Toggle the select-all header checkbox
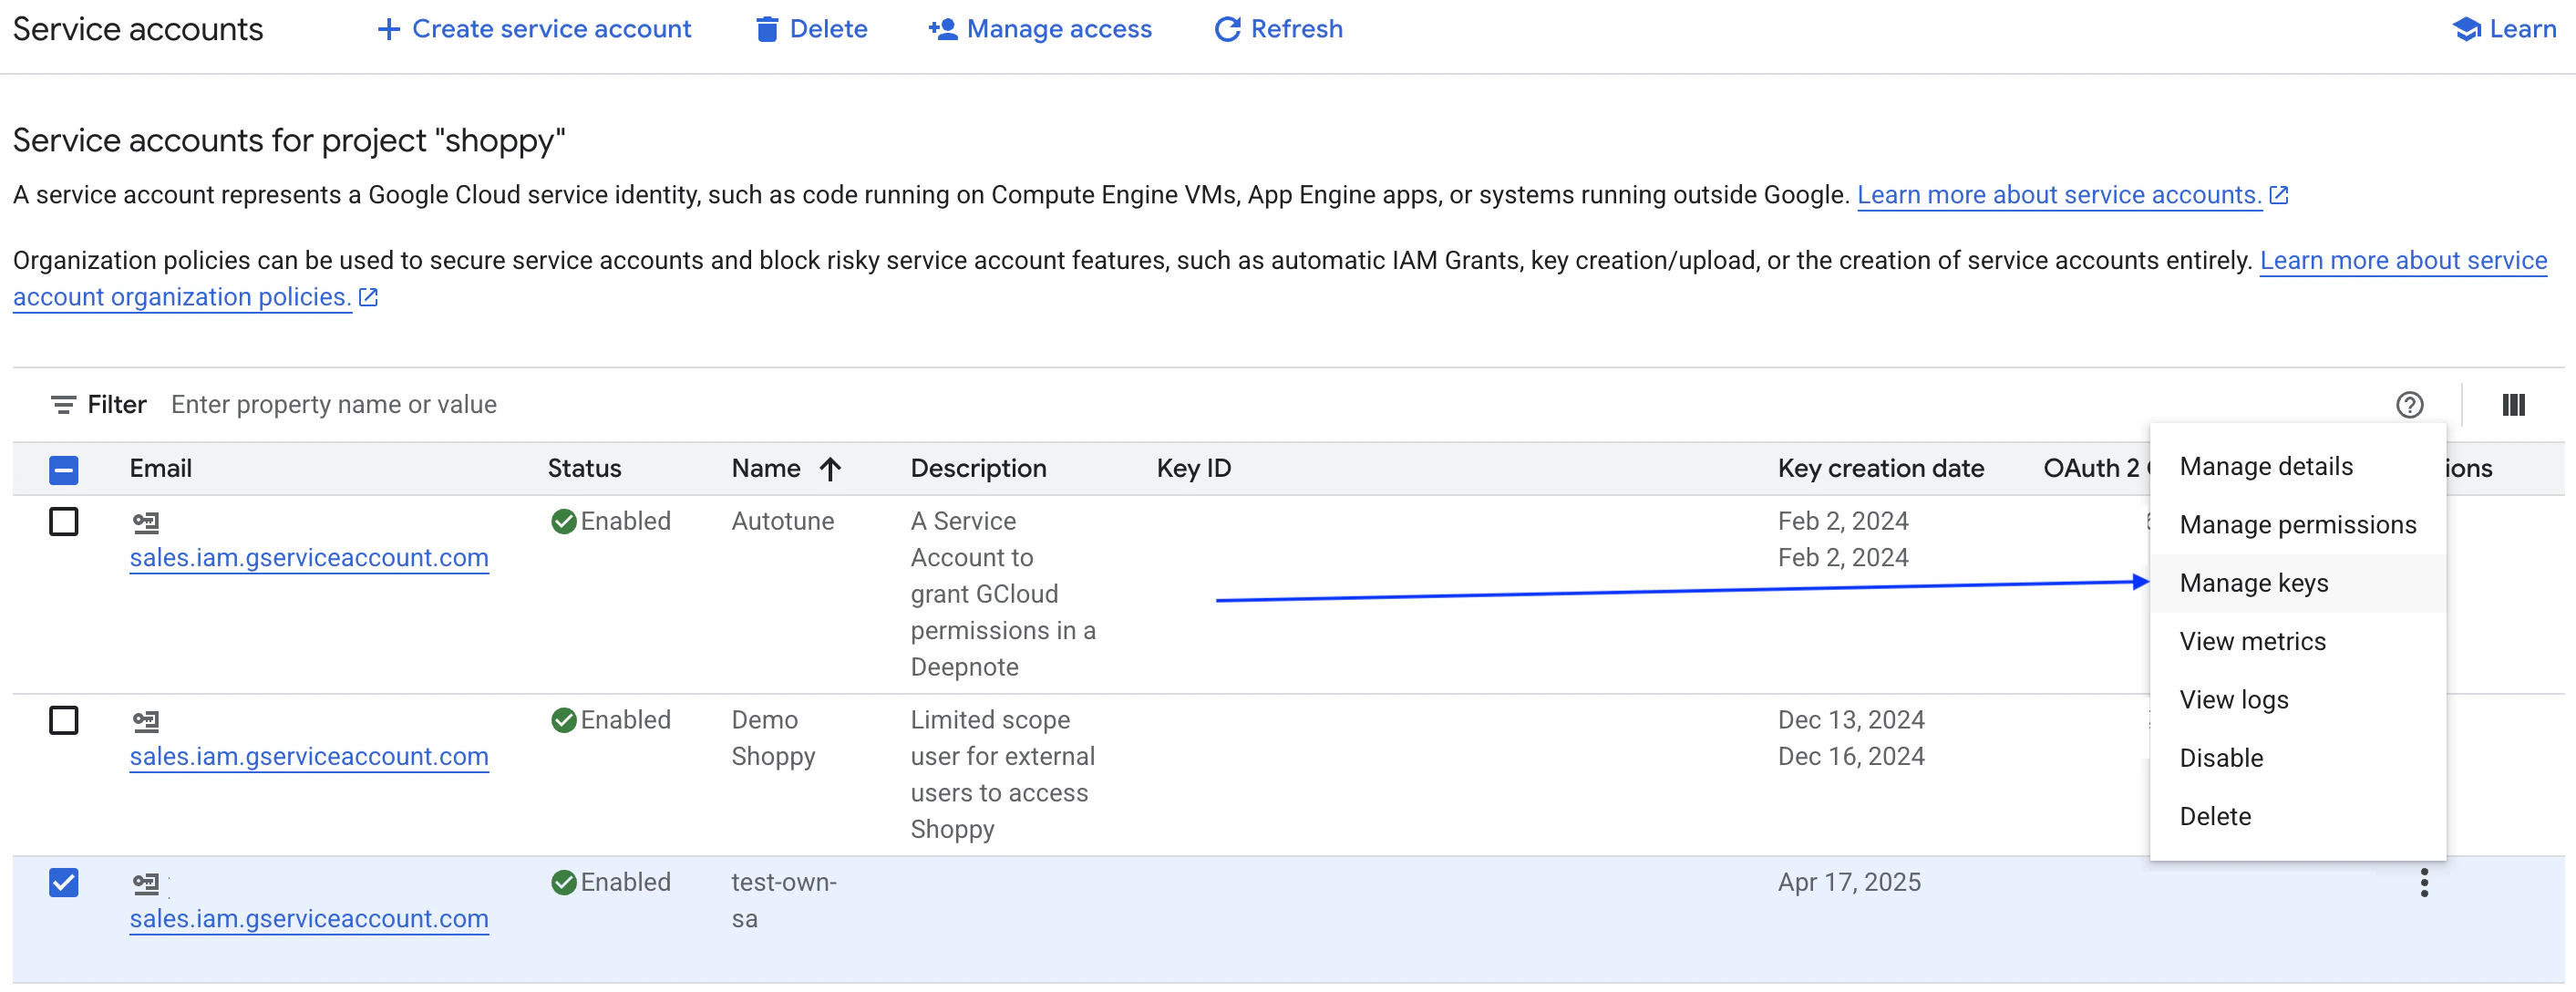The width and height of the screenshot is (2576, 992). coord(64,469)
